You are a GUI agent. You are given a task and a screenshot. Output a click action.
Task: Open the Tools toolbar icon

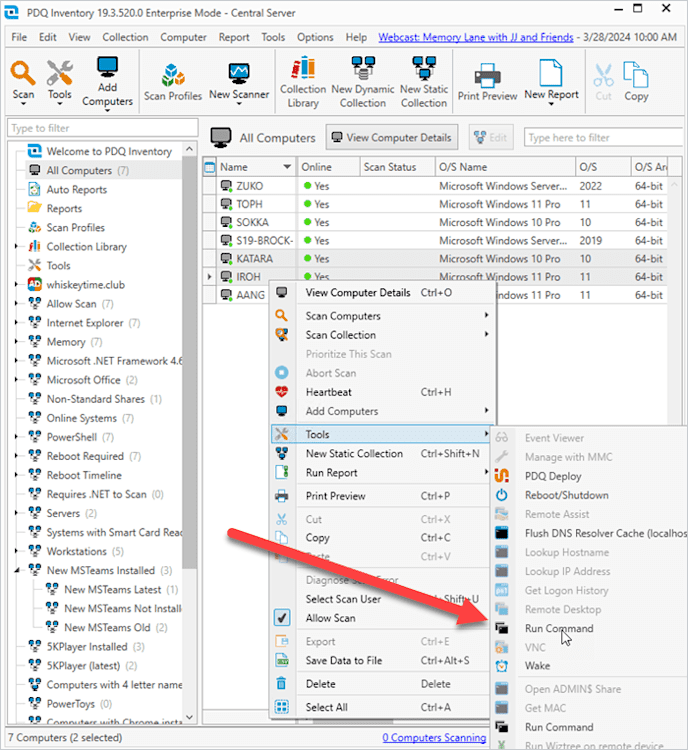coord(59,73)
